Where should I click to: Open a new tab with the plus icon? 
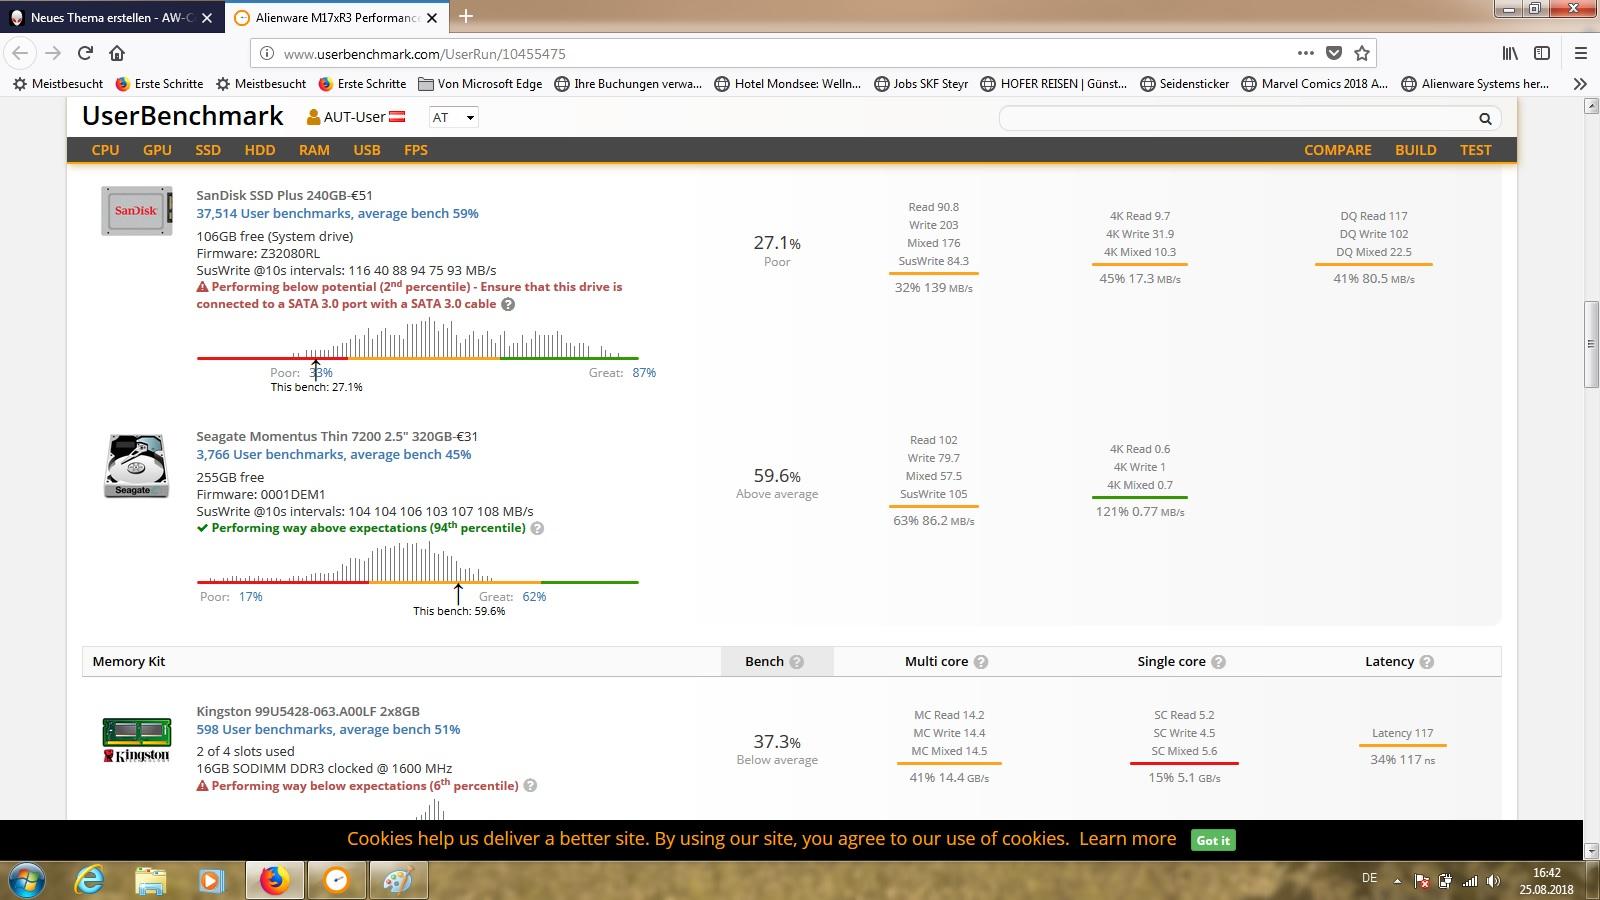(466, 16)
